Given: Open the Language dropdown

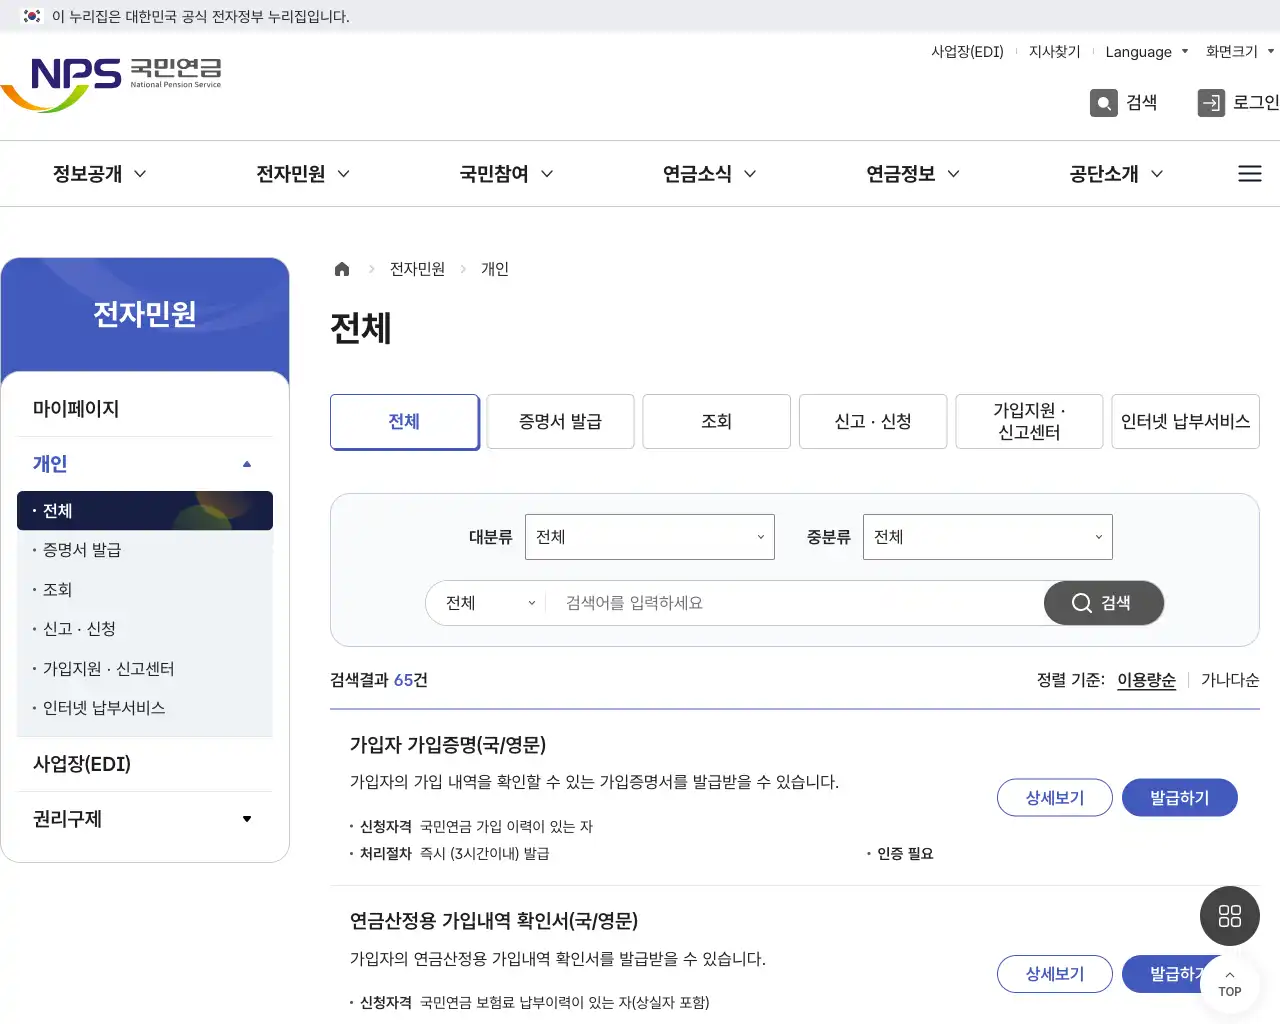Looking at the screenshot, I should pos(1147,52).
